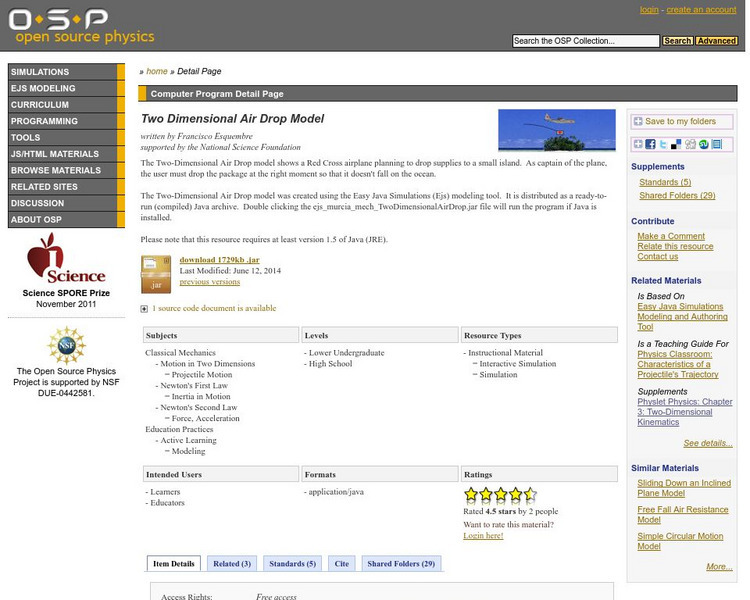The width and height of the screenshot is (750, 600).
Task: Open JS/HTML Materials menu item
Action: 66,154
